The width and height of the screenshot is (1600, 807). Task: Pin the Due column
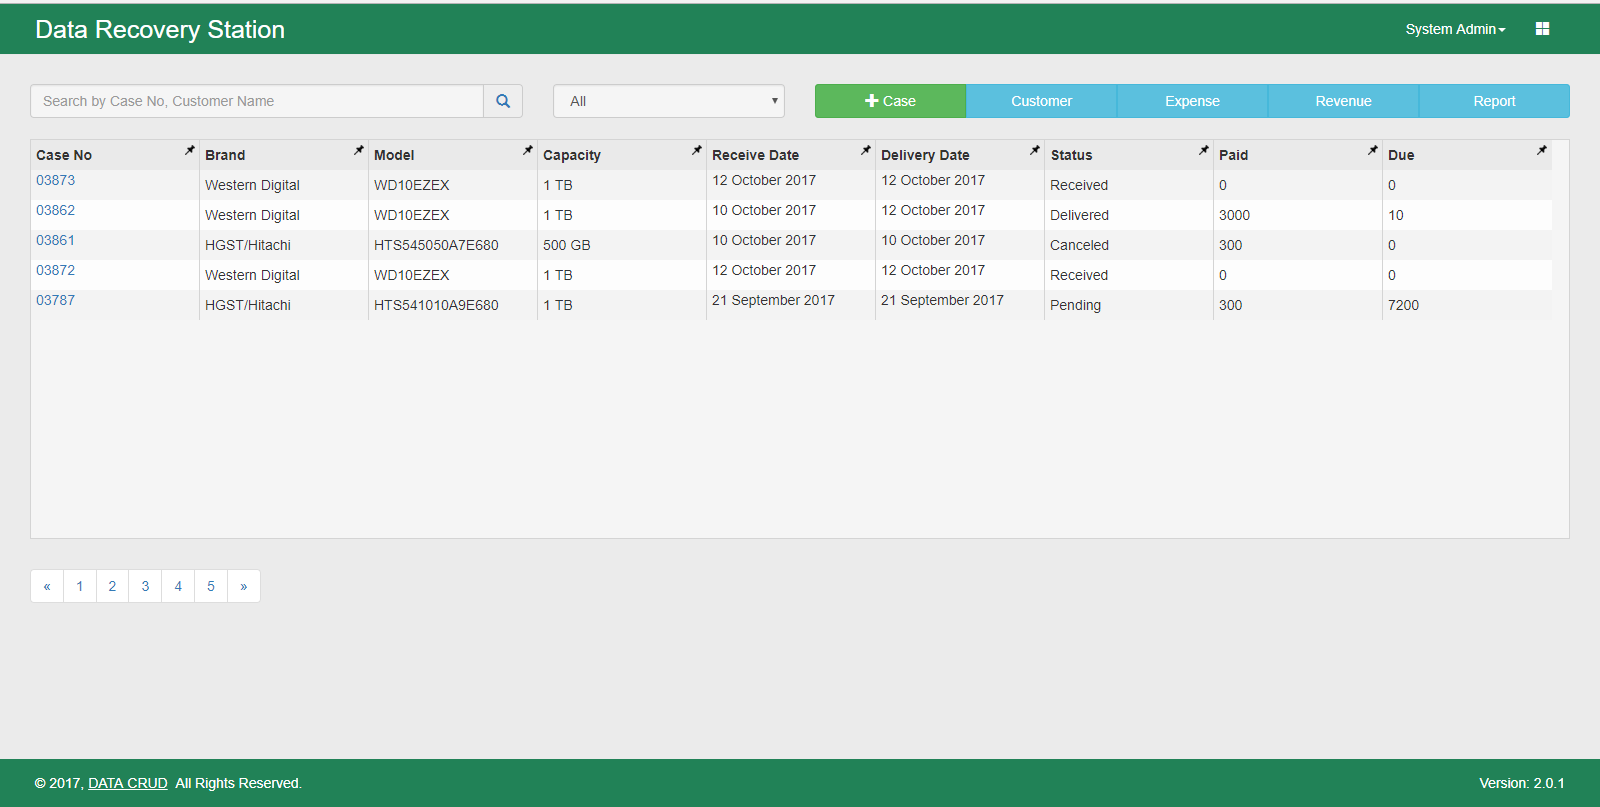(1541, 150)
